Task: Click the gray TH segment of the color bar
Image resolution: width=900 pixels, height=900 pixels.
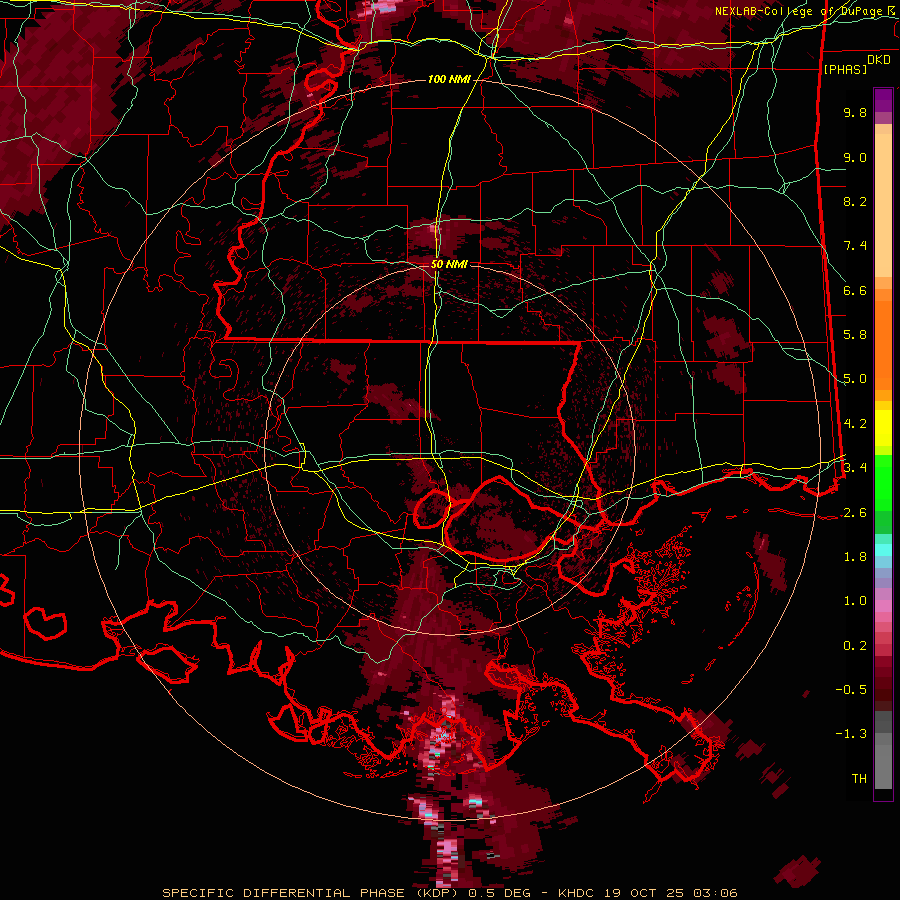Action: point(883,763)
